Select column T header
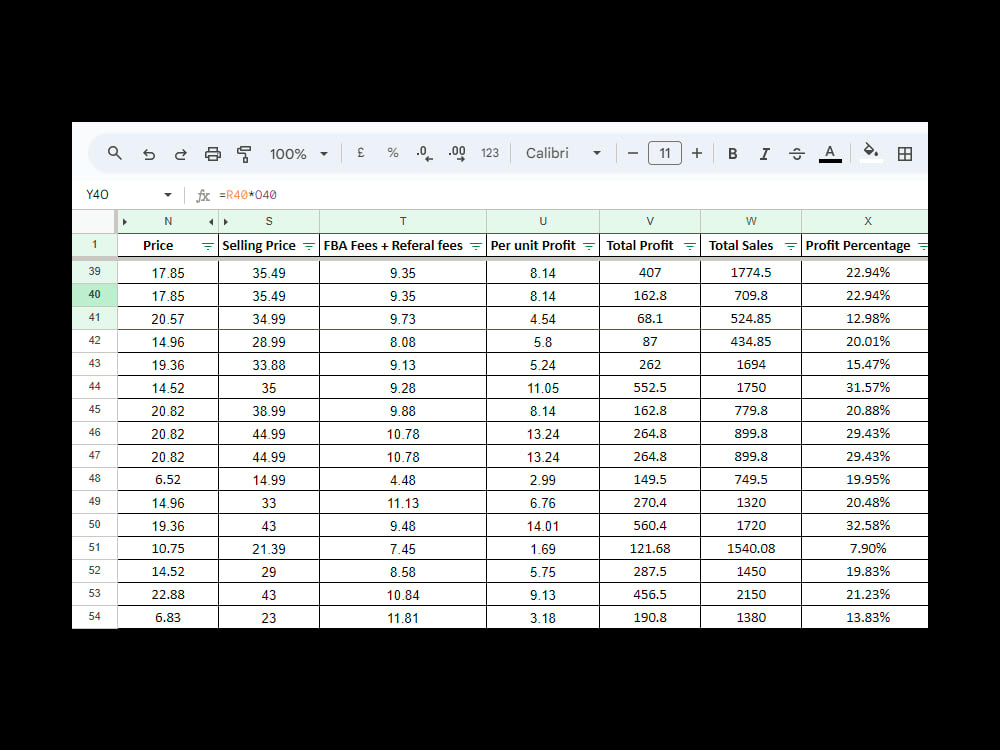This screenshot has width=1000, height=750. pyautogui.click(x=402, y=221)
